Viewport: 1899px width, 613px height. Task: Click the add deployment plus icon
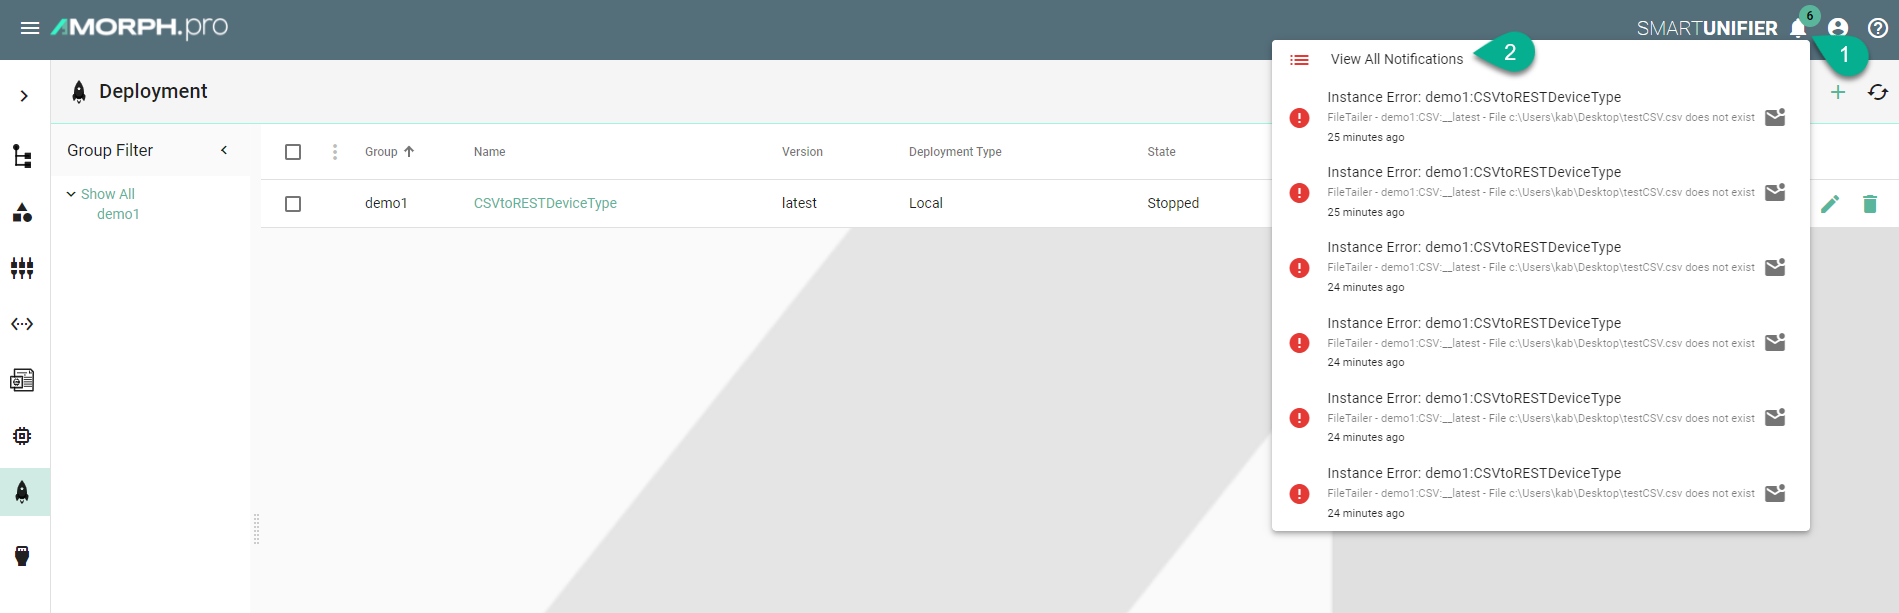pyautogui.click(x=1838, y=92)
